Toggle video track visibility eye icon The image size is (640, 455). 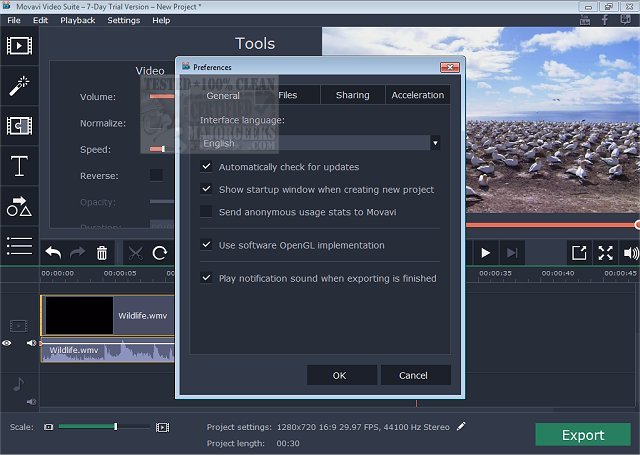(7, 343)
